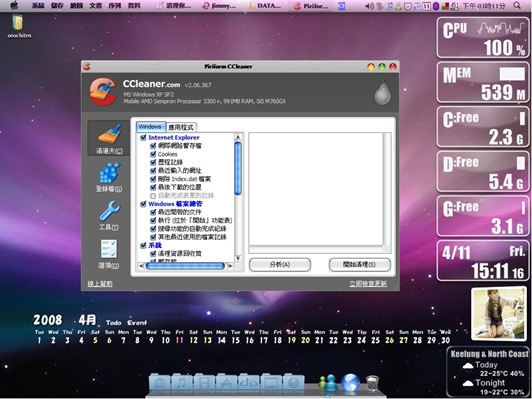The image size is (532, 399).
Task: Switch to the Windows tab
Action: tap(151, 127)
